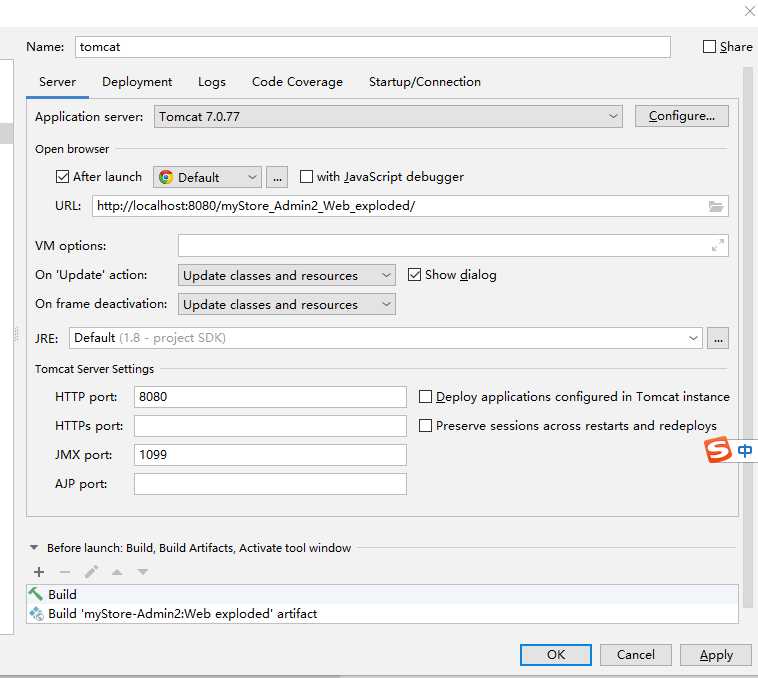Image resolution: width=758 pixels, height=678 pixels.
Task: Click the green hammer Build icon
Action: 36,594
